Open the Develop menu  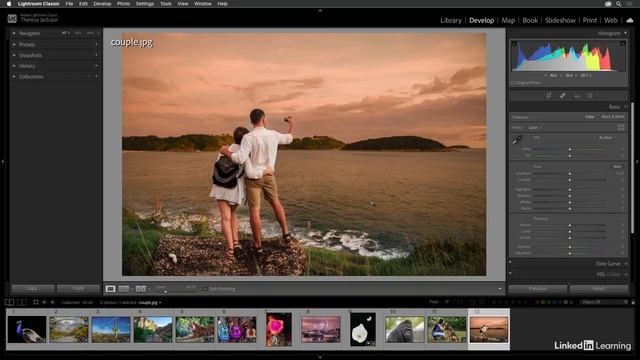[102, 4]
